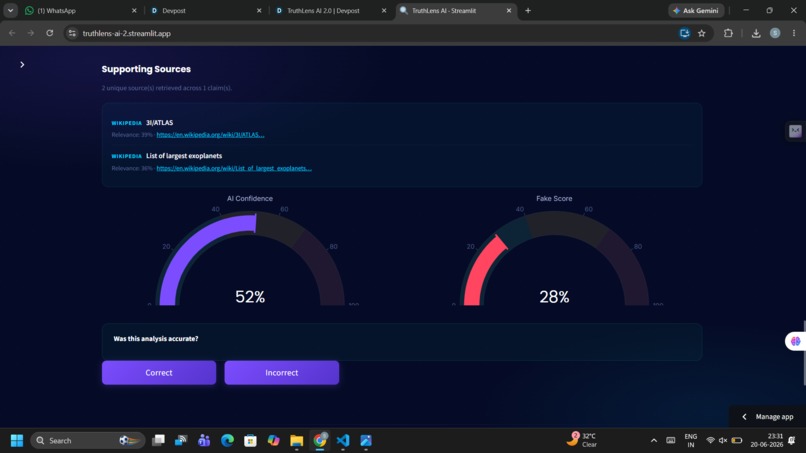Open Wi-Fi network settings

click(x=710, y=441)
